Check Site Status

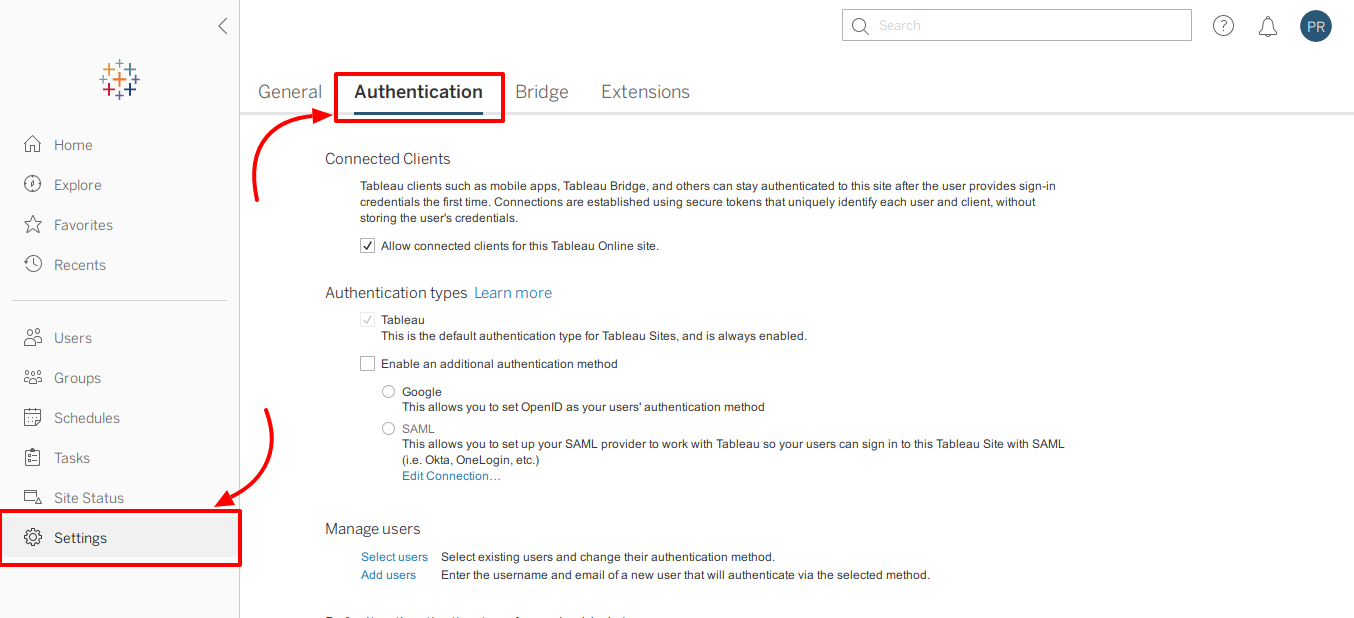(88, 497)
